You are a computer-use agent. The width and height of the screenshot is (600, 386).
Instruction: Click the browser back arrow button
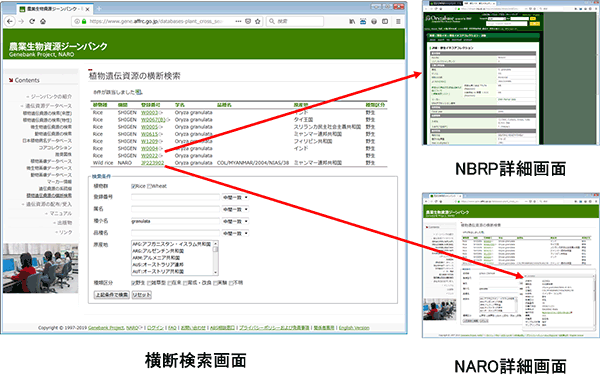pyautogui.click(x=10, y=21)
